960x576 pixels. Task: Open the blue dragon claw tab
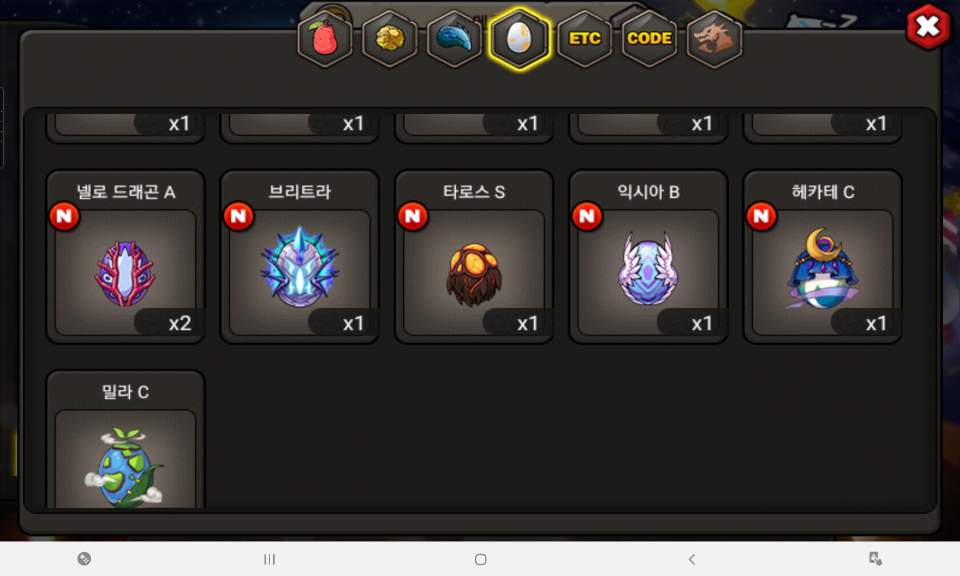click(455, 39)
